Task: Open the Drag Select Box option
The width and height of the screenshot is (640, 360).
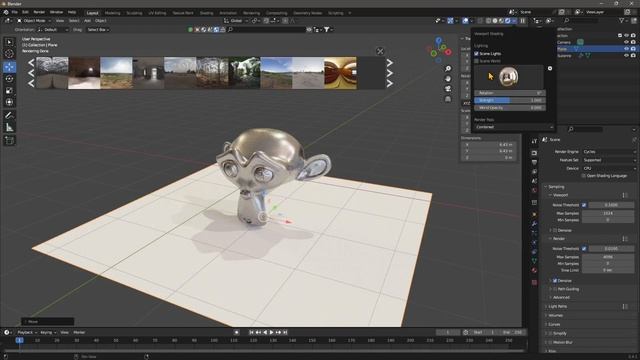Action: [98, 30]
